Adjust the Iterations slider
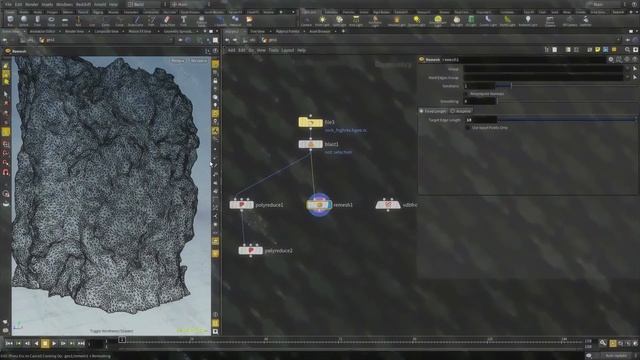Viewport: 640px width, 360px height. tap(567, 86)
